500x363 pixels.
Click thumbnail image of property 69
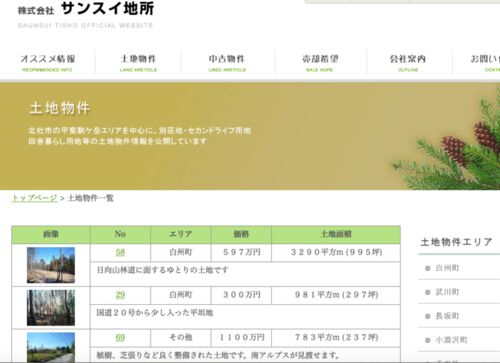[x=51, y=348]
